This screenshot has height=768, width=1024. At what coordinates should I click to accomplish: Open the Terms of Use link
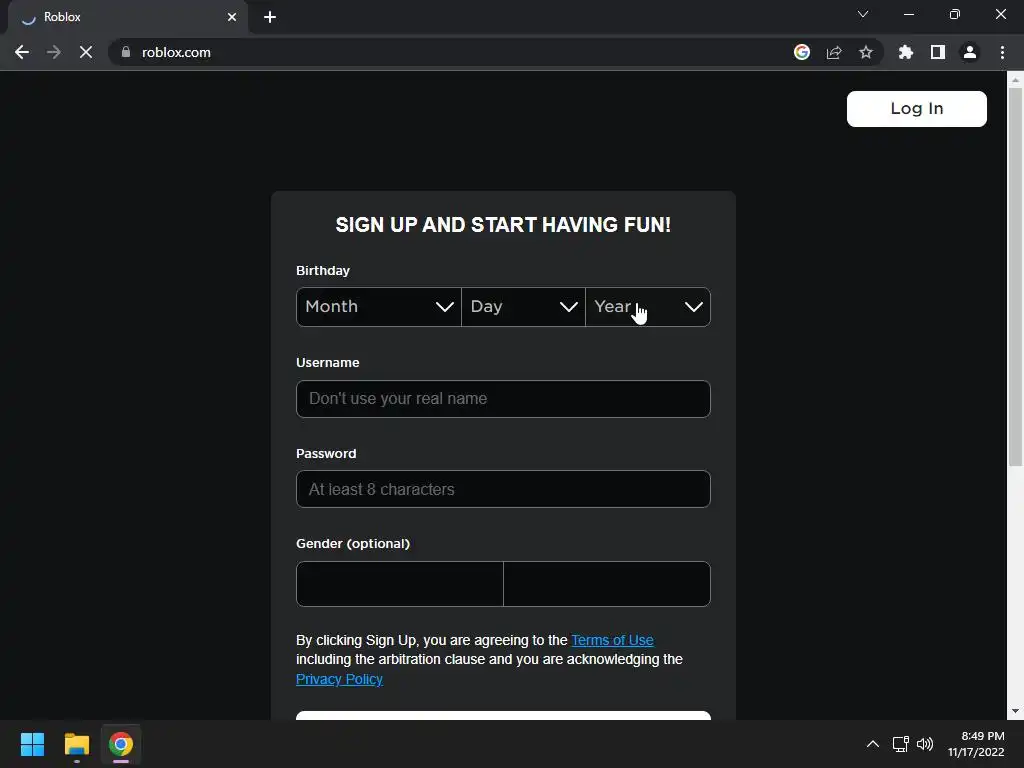(612, 640)
